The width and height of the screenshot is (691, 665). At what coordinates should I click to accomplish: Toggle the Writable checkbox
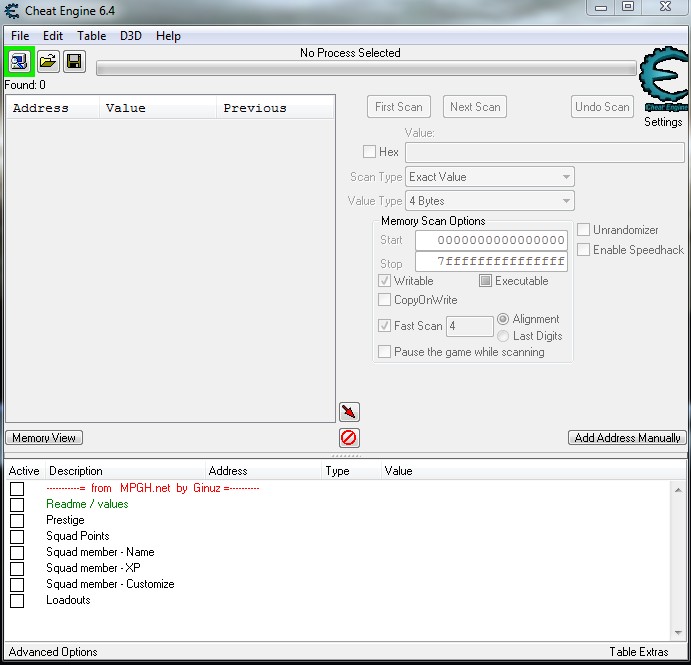(x=384, y=281)
